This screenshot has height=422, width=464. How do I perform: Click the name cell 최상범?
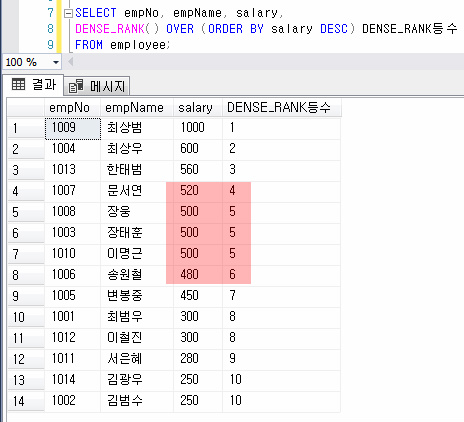[x=137, y=128]
